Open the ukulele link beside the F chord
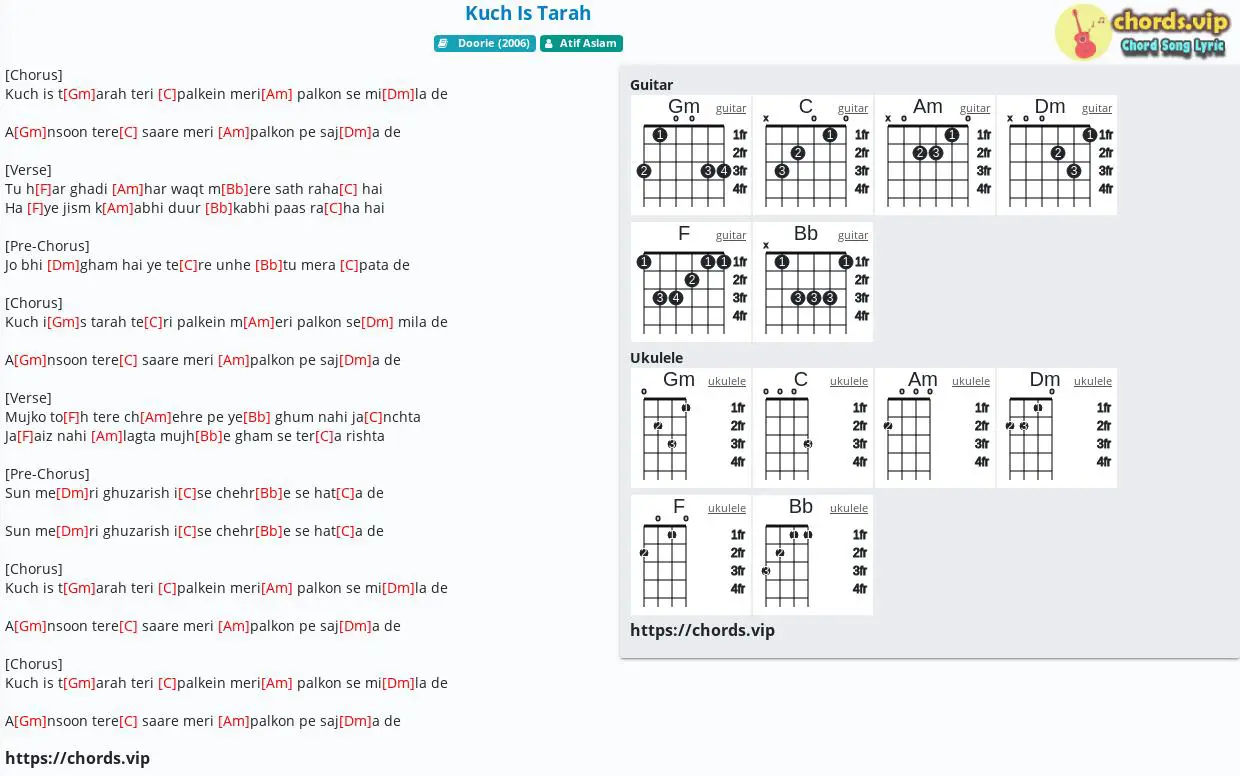The width and height of the screenshot is (1240, 776). click(x=727, y=508)
